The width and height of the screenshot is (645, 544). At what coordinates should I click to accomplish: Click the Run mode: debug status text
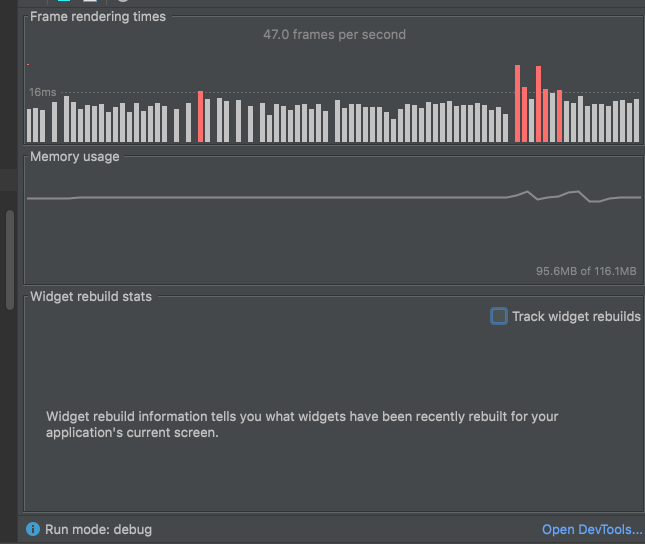pyautogui.click(x=98, y=530)
